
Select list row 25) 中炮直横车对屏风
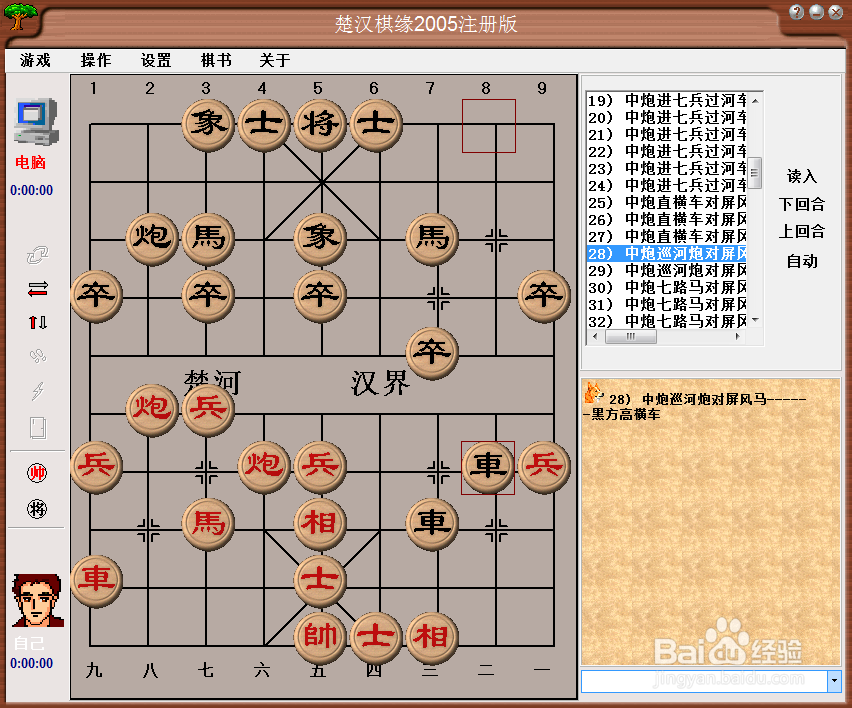(667, 203)
